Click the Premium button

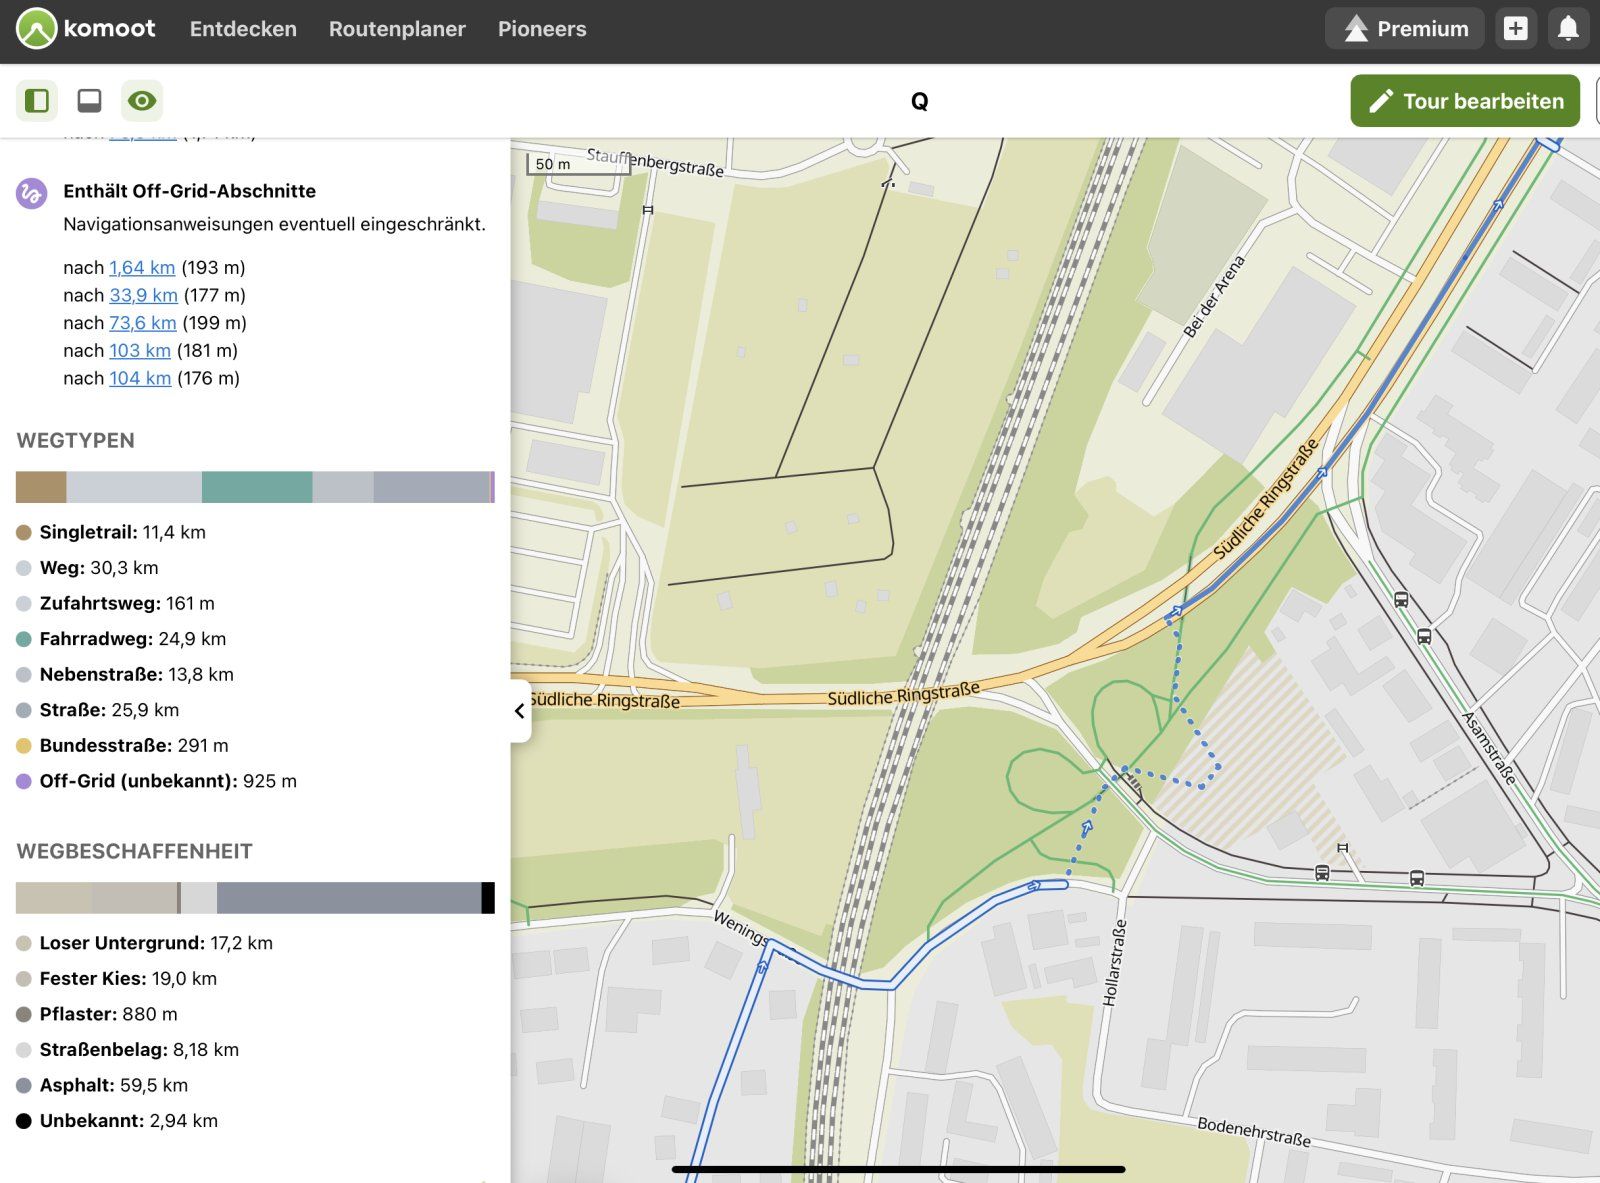click(1406, 29)
